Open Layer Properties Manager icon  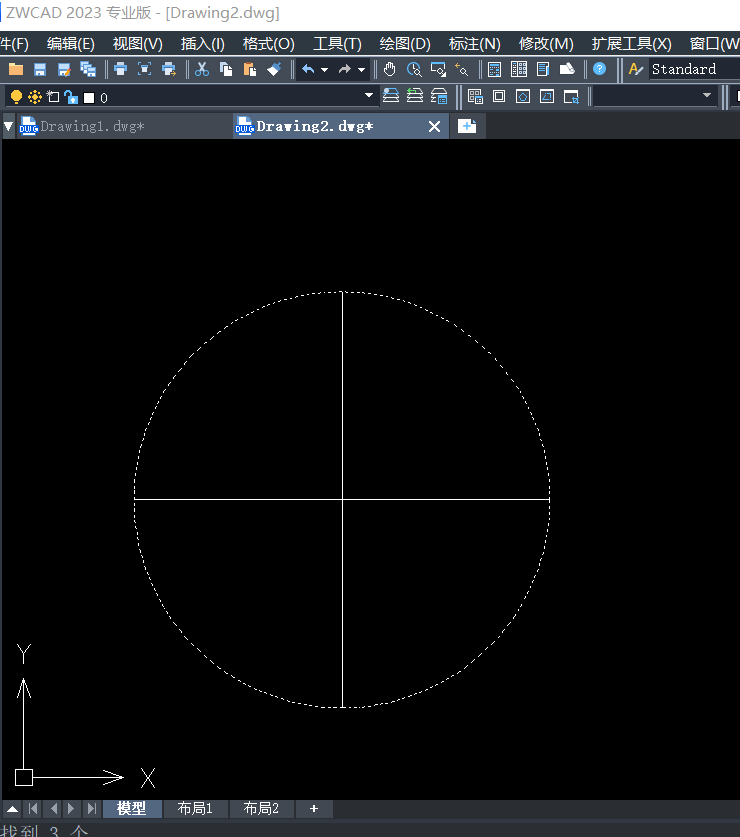(x=439, y=96)
